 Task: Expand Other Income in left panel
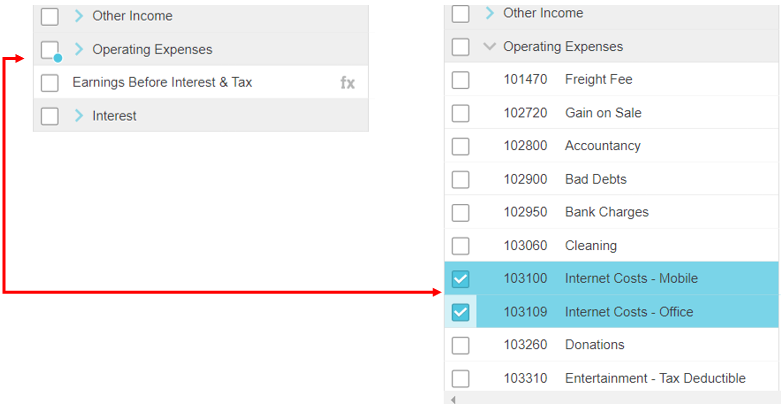tap(79, 16)
